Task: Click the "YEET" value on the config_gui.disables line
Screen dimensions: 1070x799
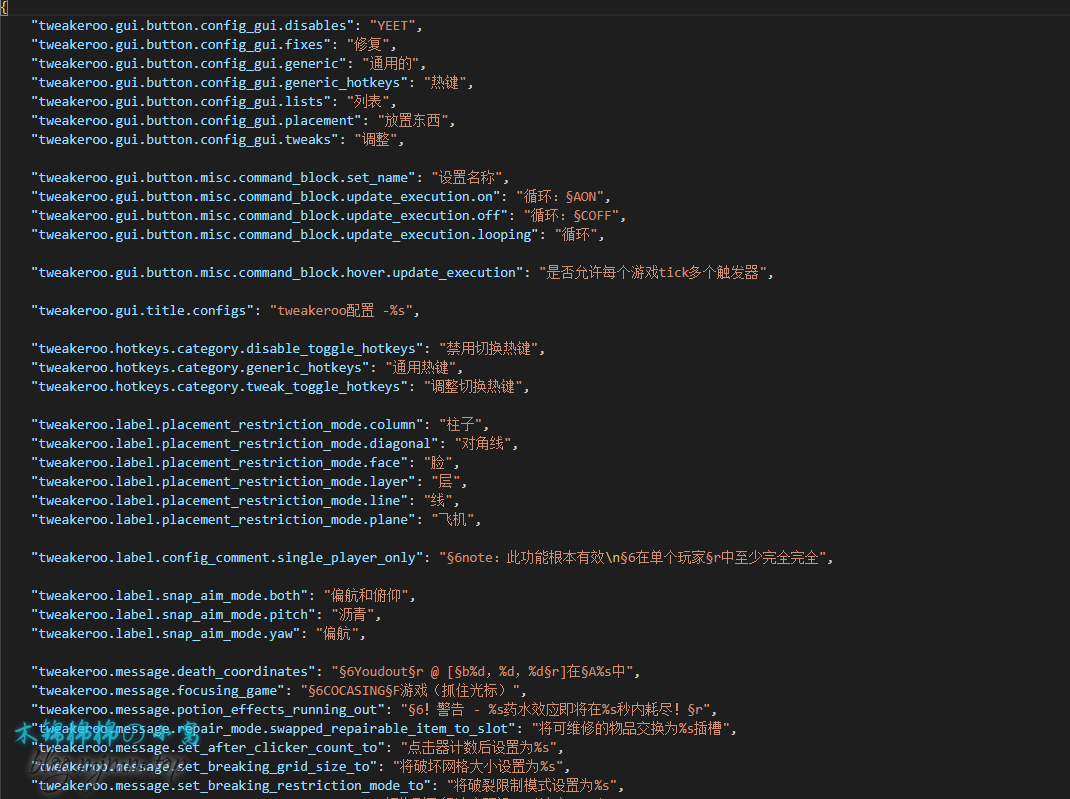Action: (392, 26)
